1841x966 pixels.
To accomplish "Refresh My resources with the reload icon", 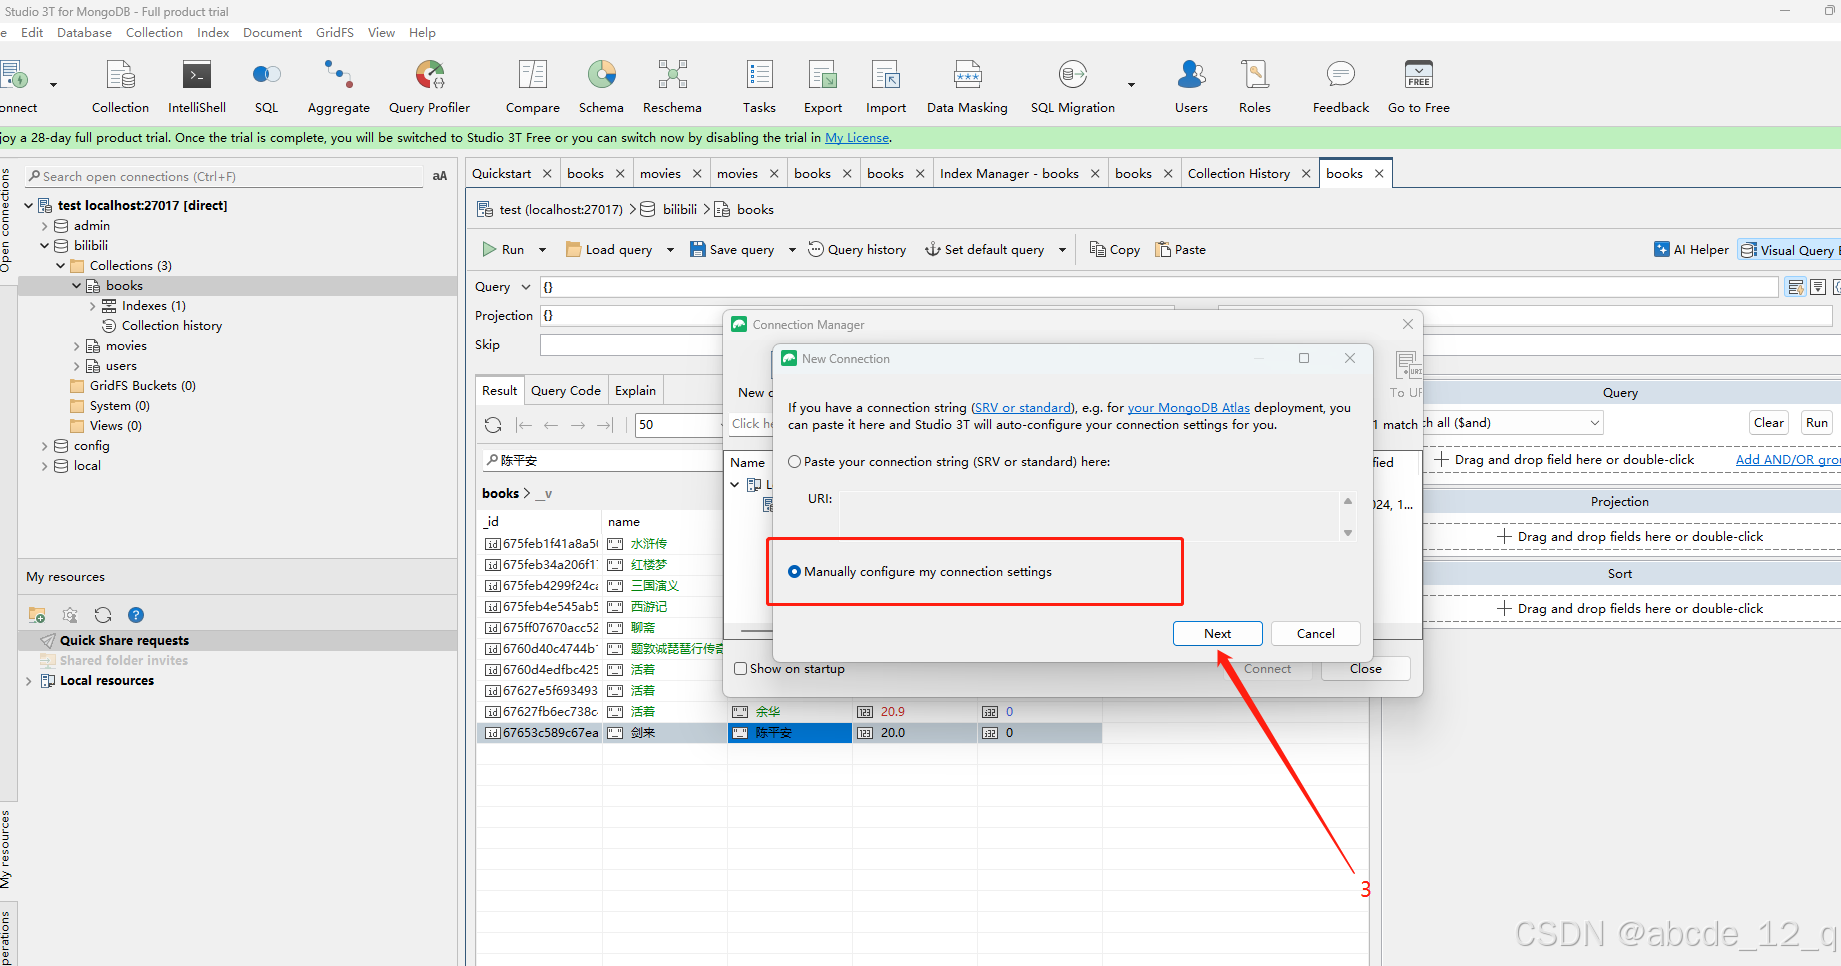I will pos(103,615).
